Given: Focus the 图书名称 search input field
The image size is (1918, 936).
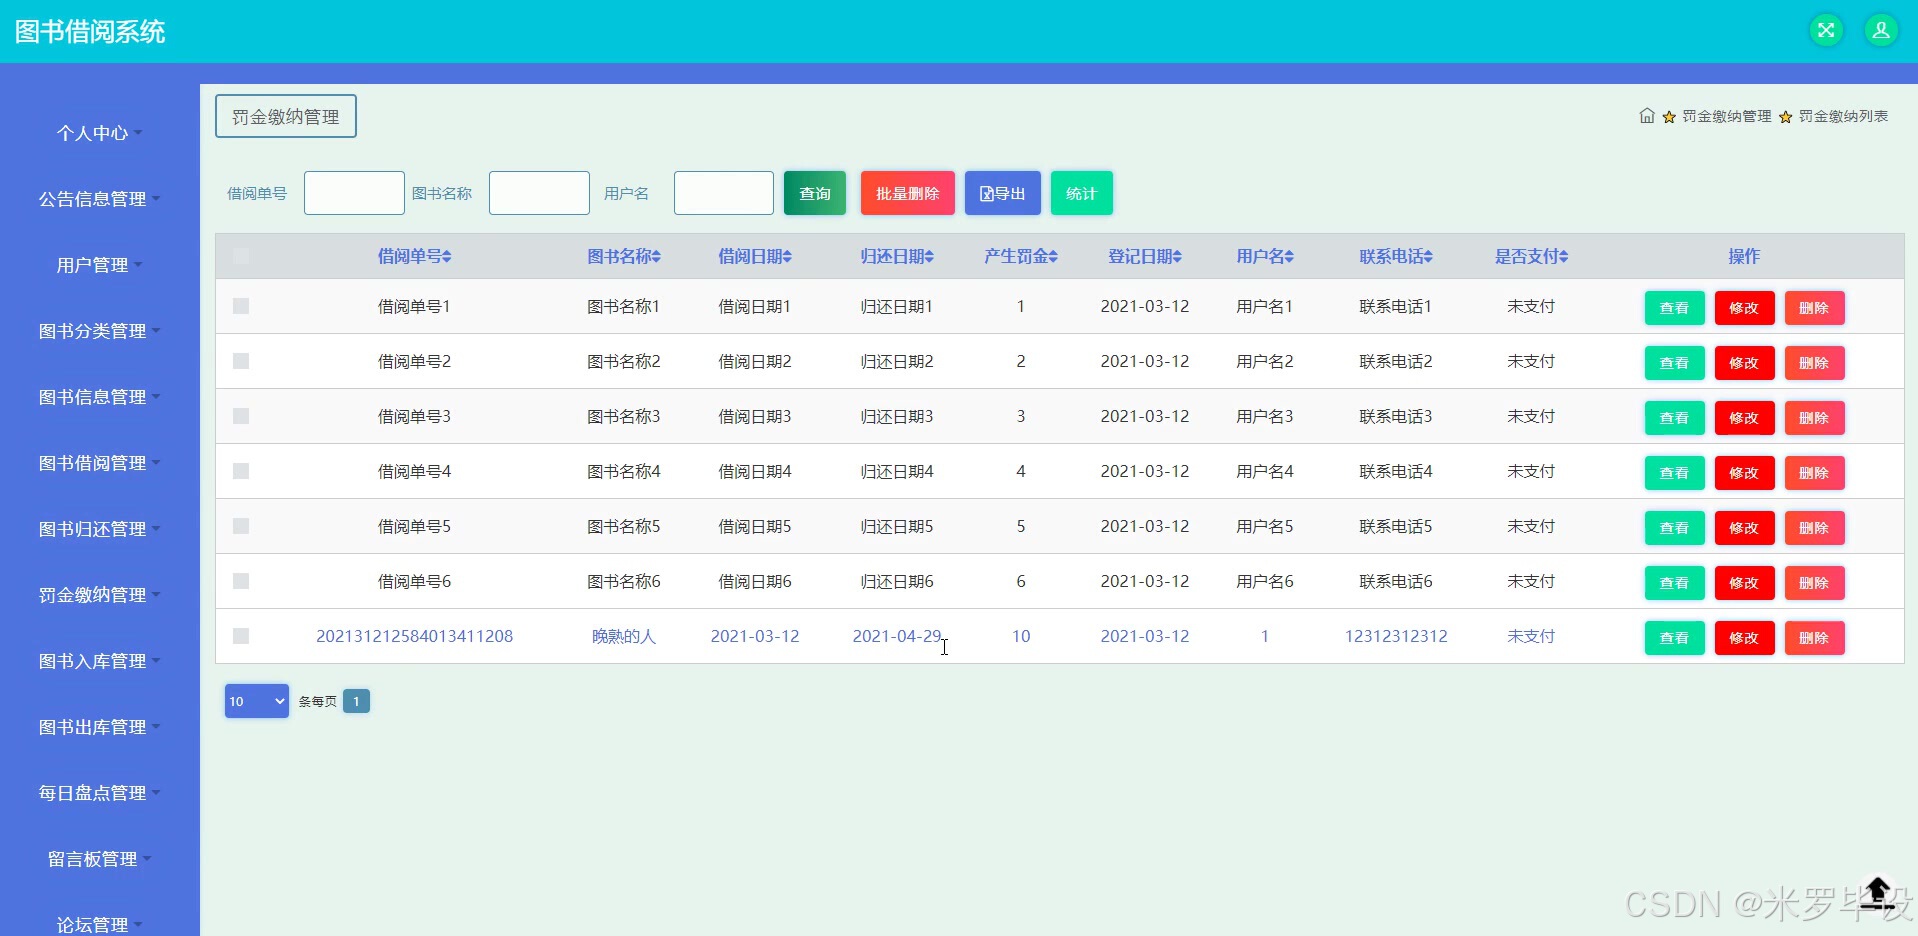Looking at the screenshot, I should coord(539,193).
